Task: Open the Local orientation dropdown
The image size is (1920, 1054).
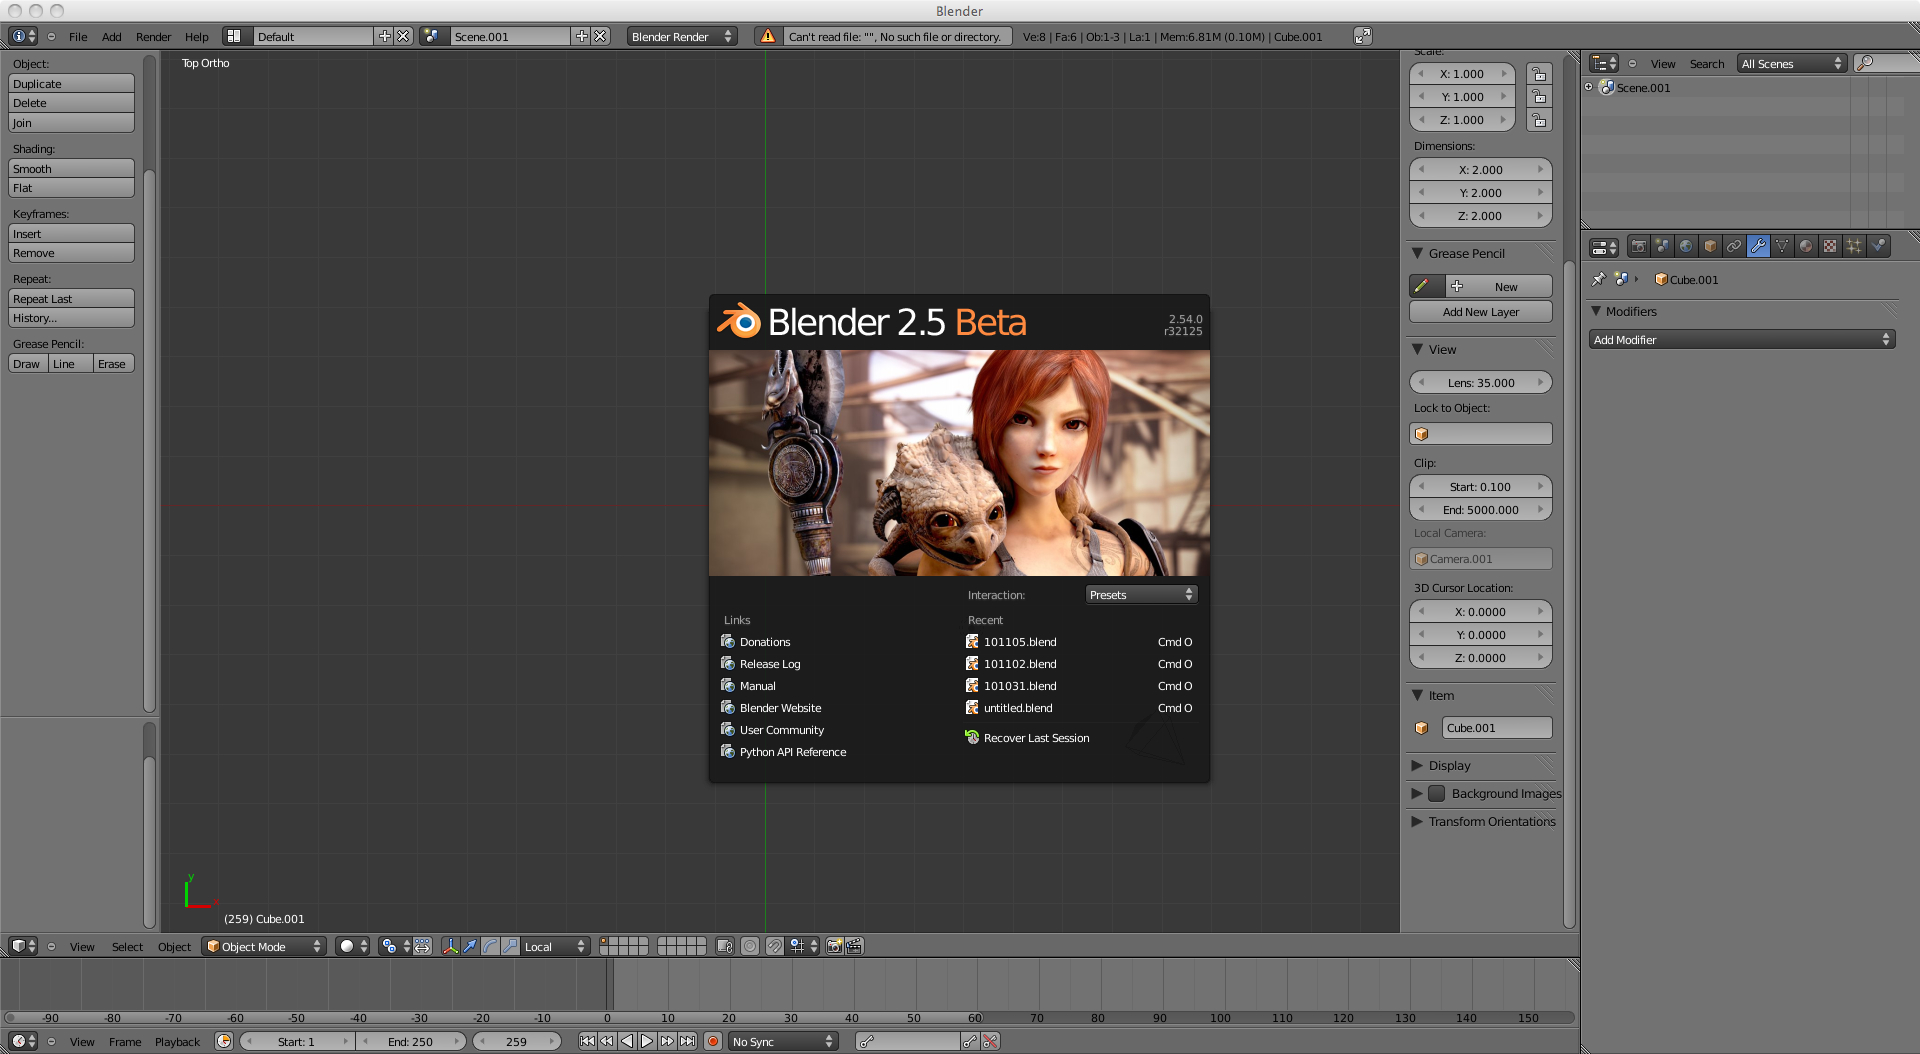Action: pos(555,946)
